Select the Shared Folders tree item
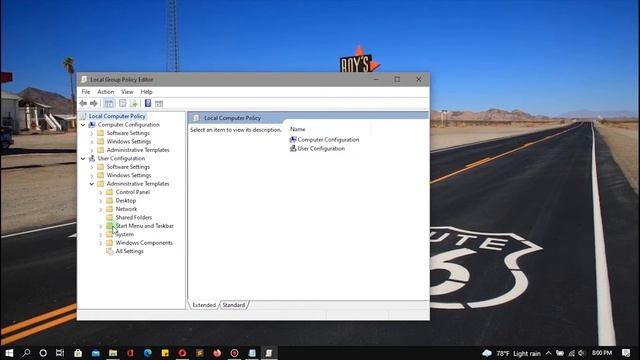 coord(133,218)
